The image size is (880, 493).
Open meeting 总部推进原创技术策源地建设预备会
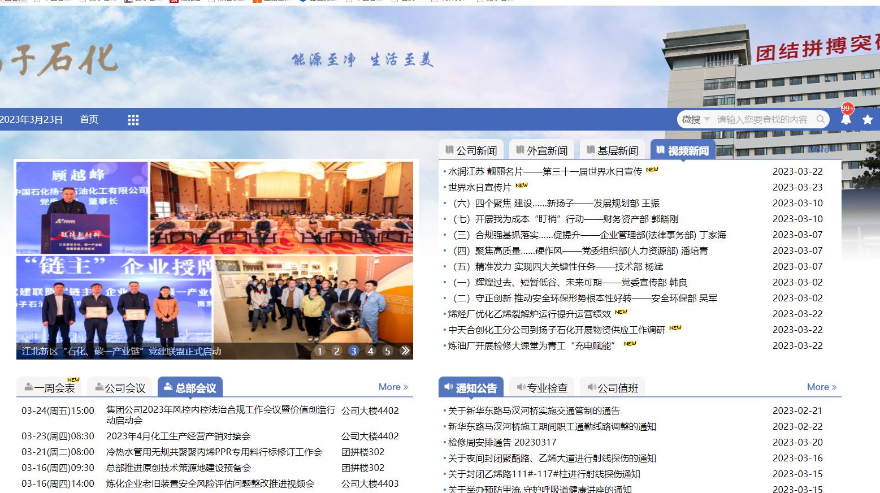coord(178,467)
